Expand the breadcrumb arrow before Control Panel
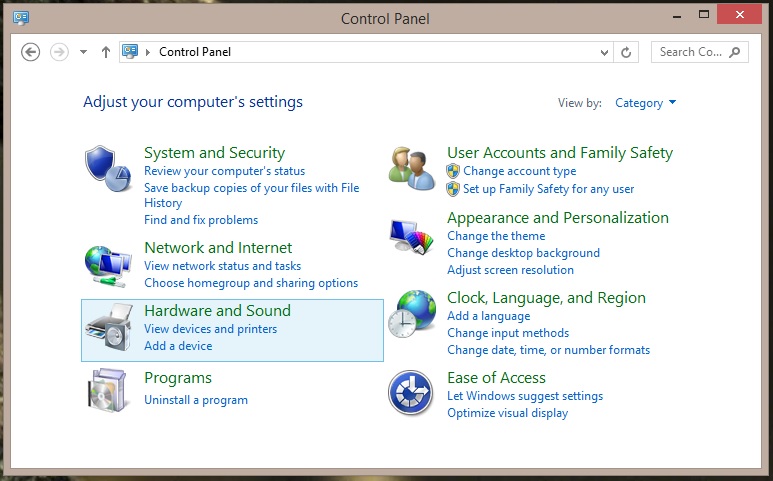The width and height of the screenshot is (773, 481). (x=147, y=52)
